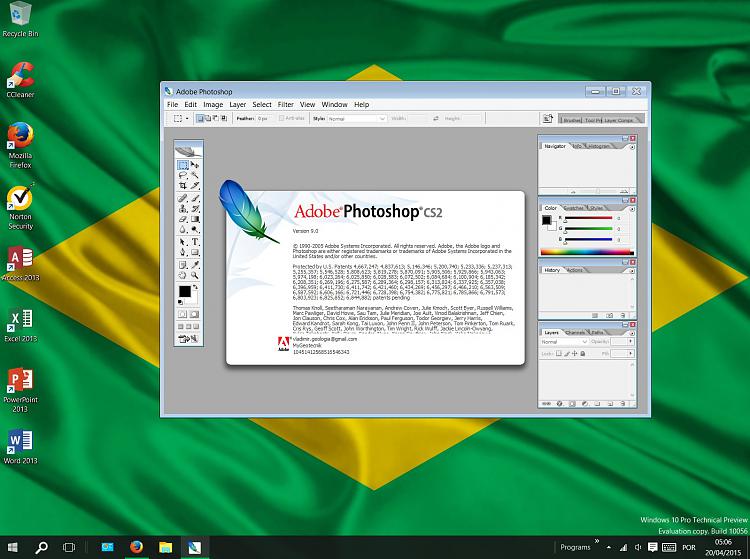Open the foreground color swatch in toolbox
The width and height of the screenshot is (750, 559).
click(x=185, y=291)
